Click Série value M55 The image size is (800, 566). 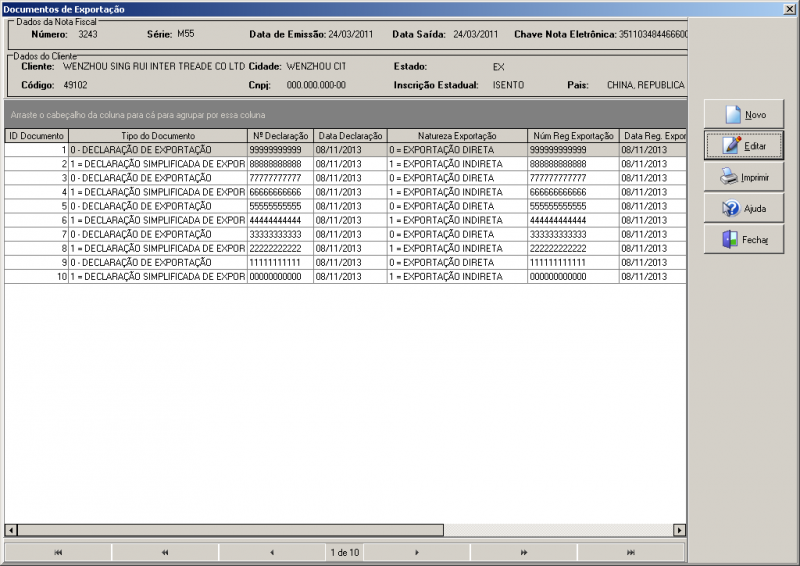click(x=186, y=34)
